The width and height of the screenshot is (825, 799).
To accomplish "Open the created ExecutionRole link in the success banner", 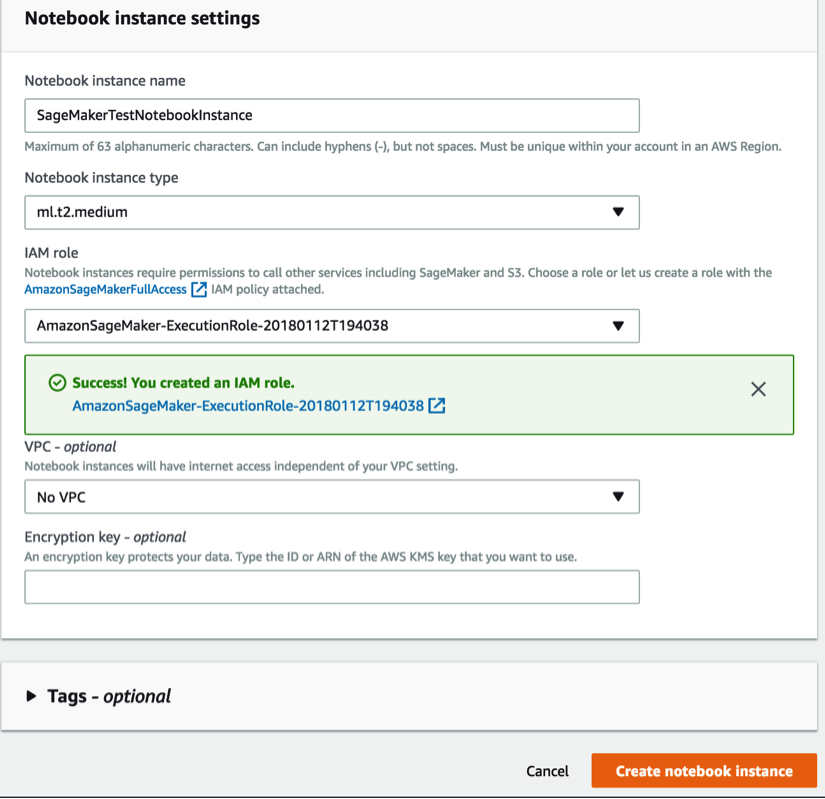I will pyautogui.click(x=248, y=406).
